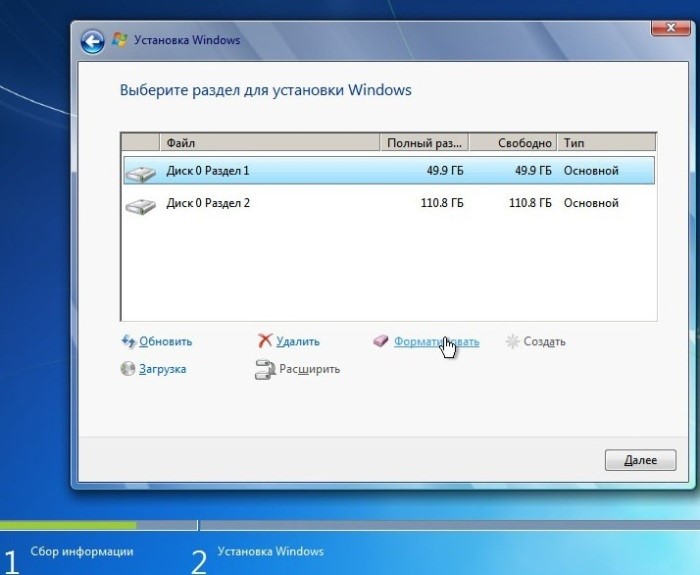The image size is (700, 575).
Task: Click the Windows flag icon in title bar
Action: click(x=119, y=40)
